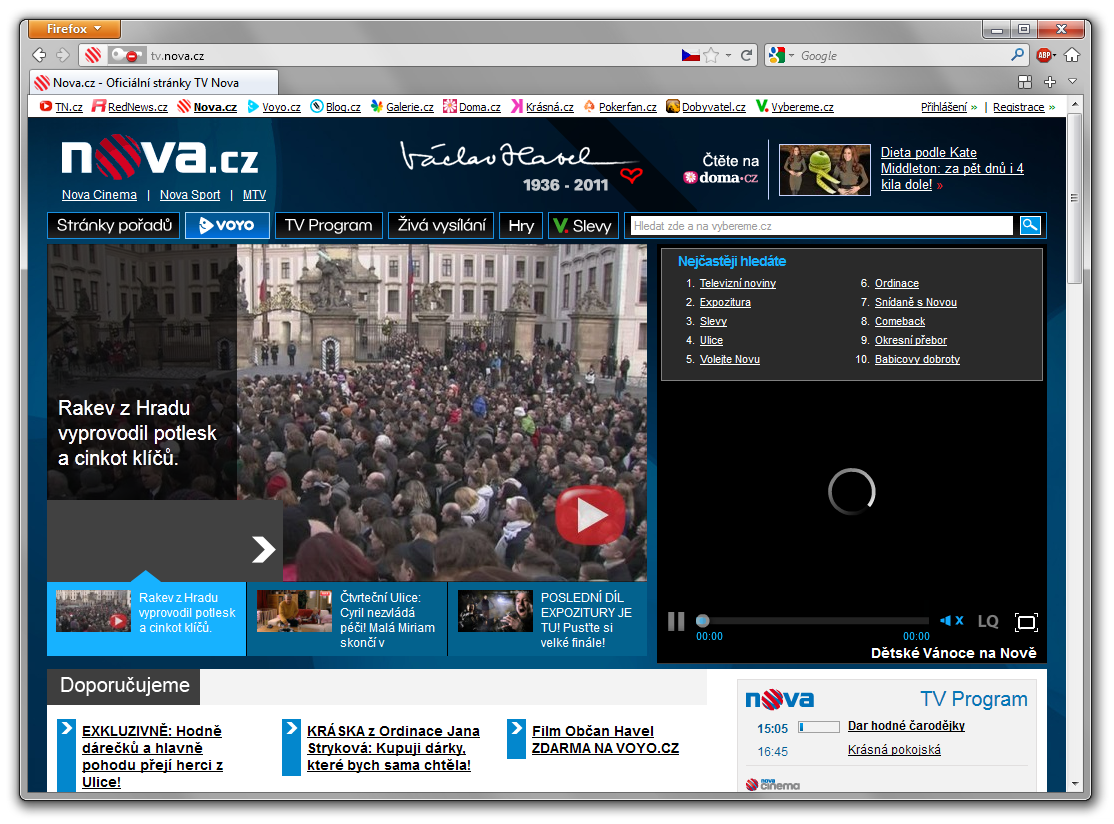This screenshot has height=824, width=1114.
Task: Bookmark this page with the star icon
Action: (x=711, y=55)
